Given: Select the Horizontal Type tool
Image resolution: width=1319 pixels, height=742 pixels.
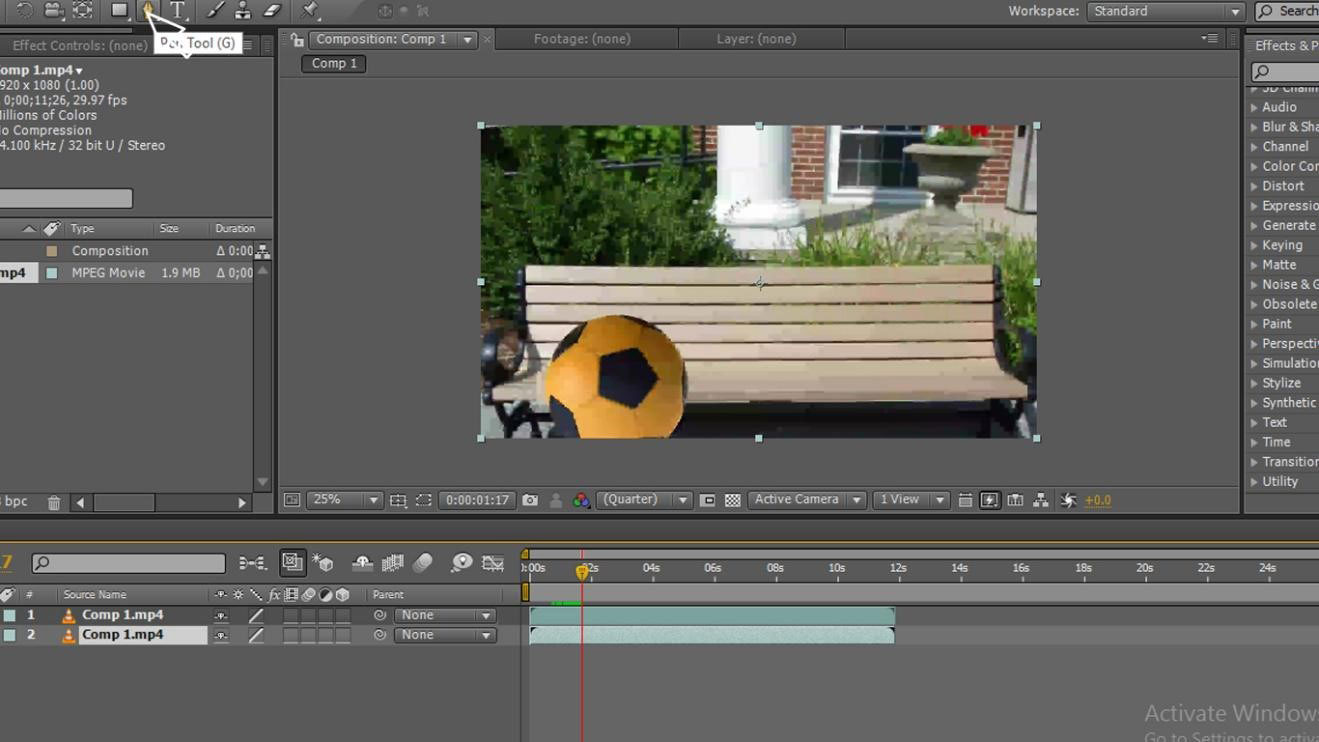Looking at the screenshot, I should tap(178, 10).
